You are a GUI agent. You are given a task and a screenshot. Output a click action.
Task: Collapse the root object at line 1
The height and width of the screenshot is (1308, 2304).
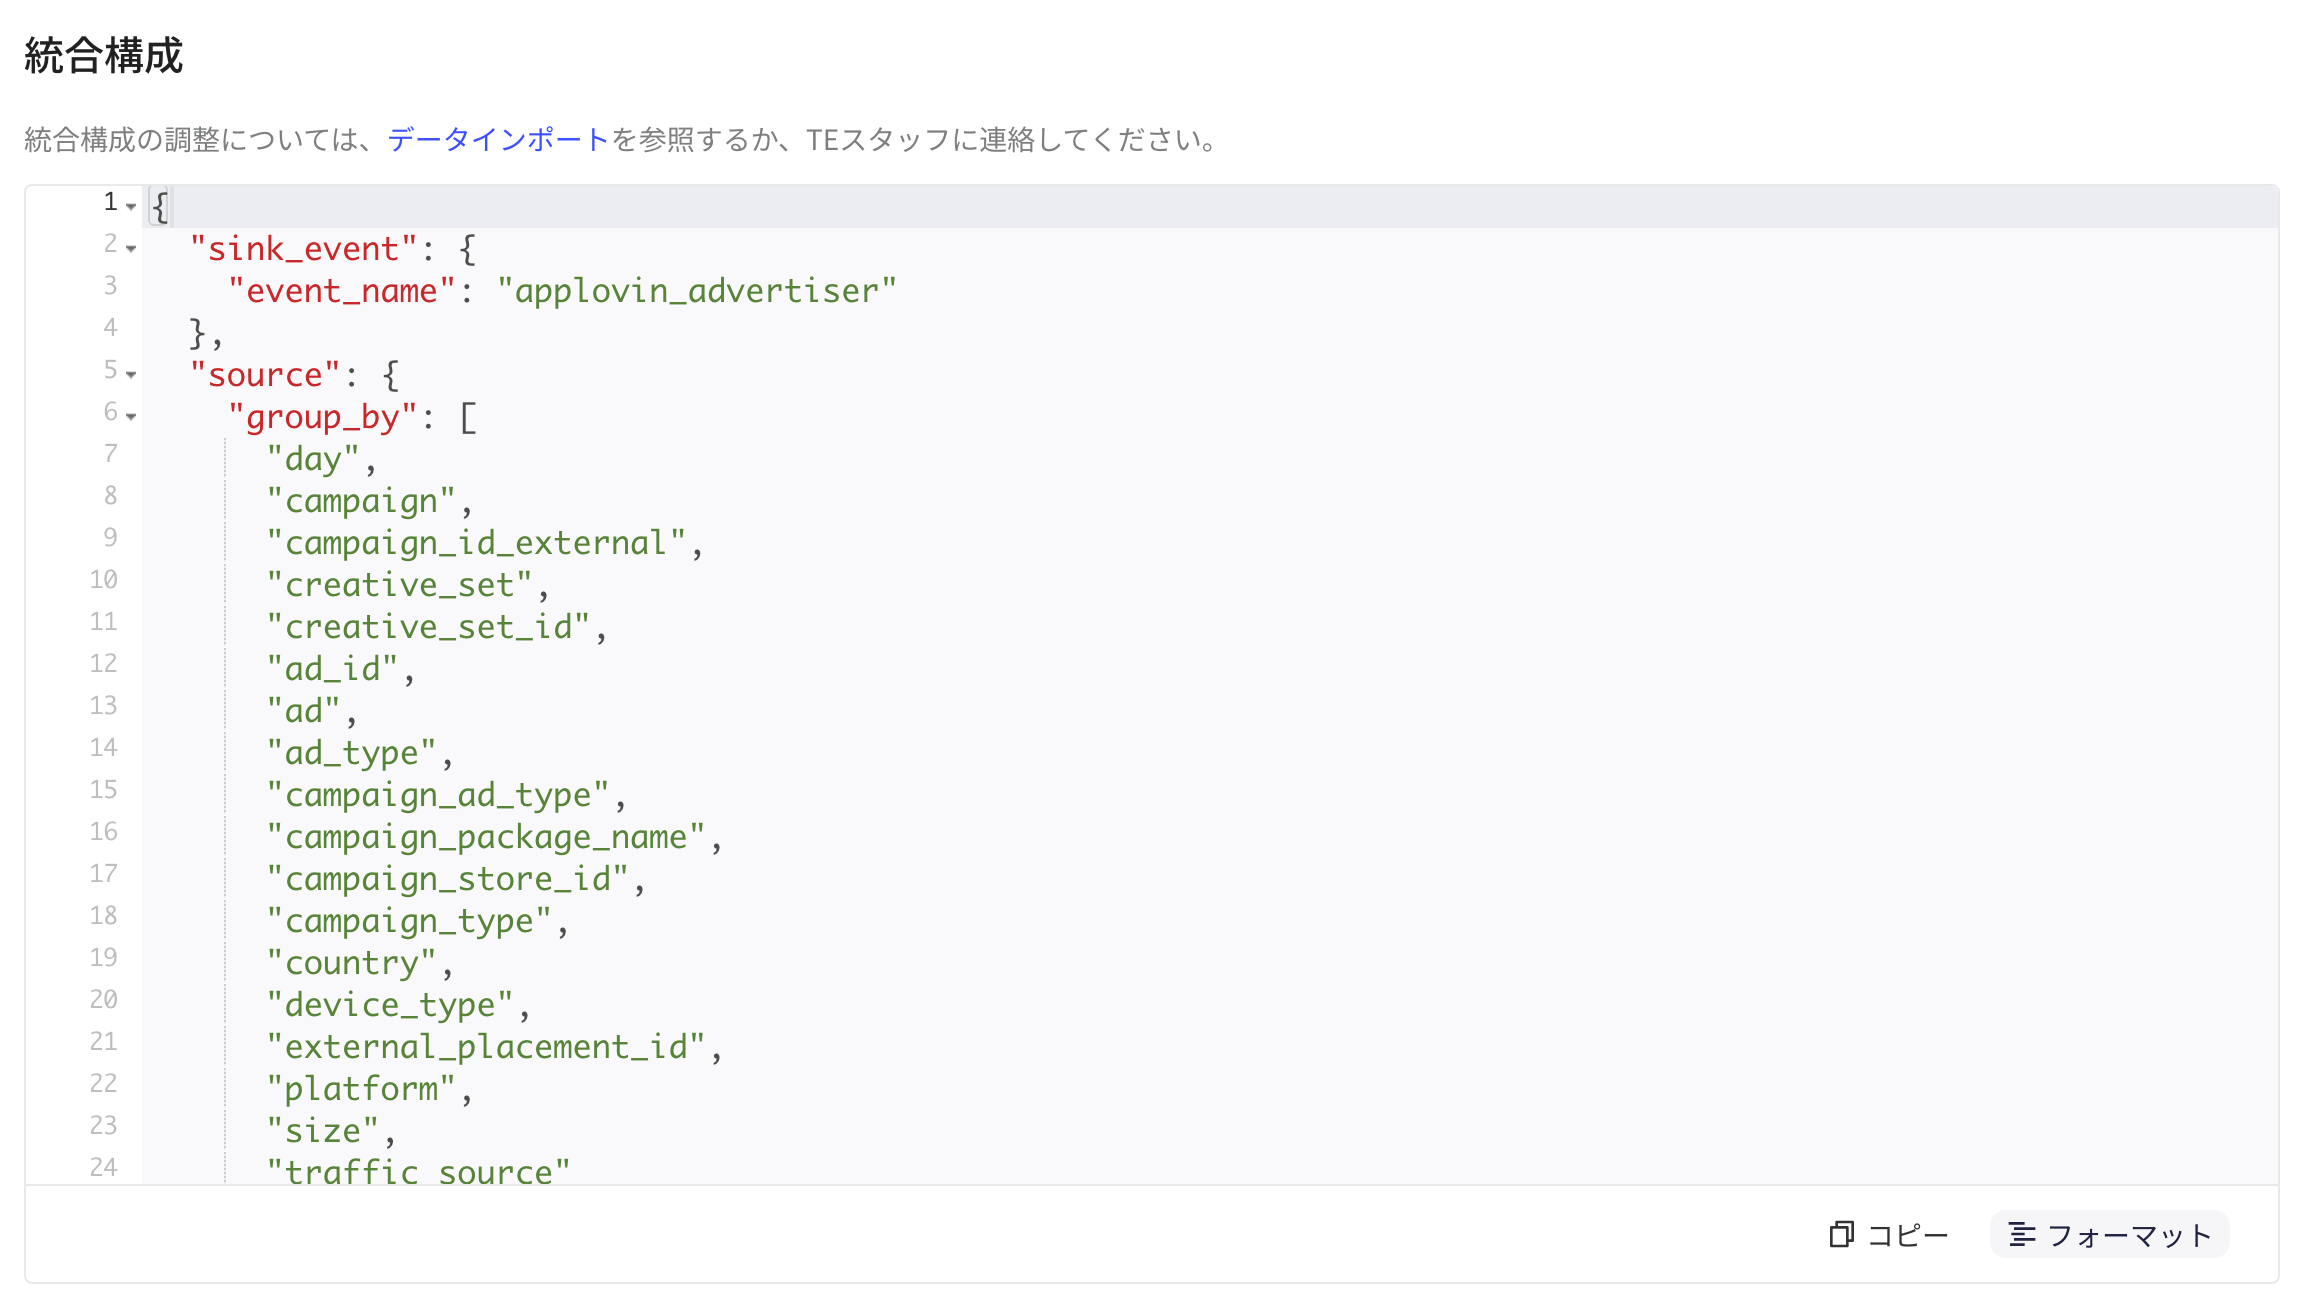click(131, 206)
